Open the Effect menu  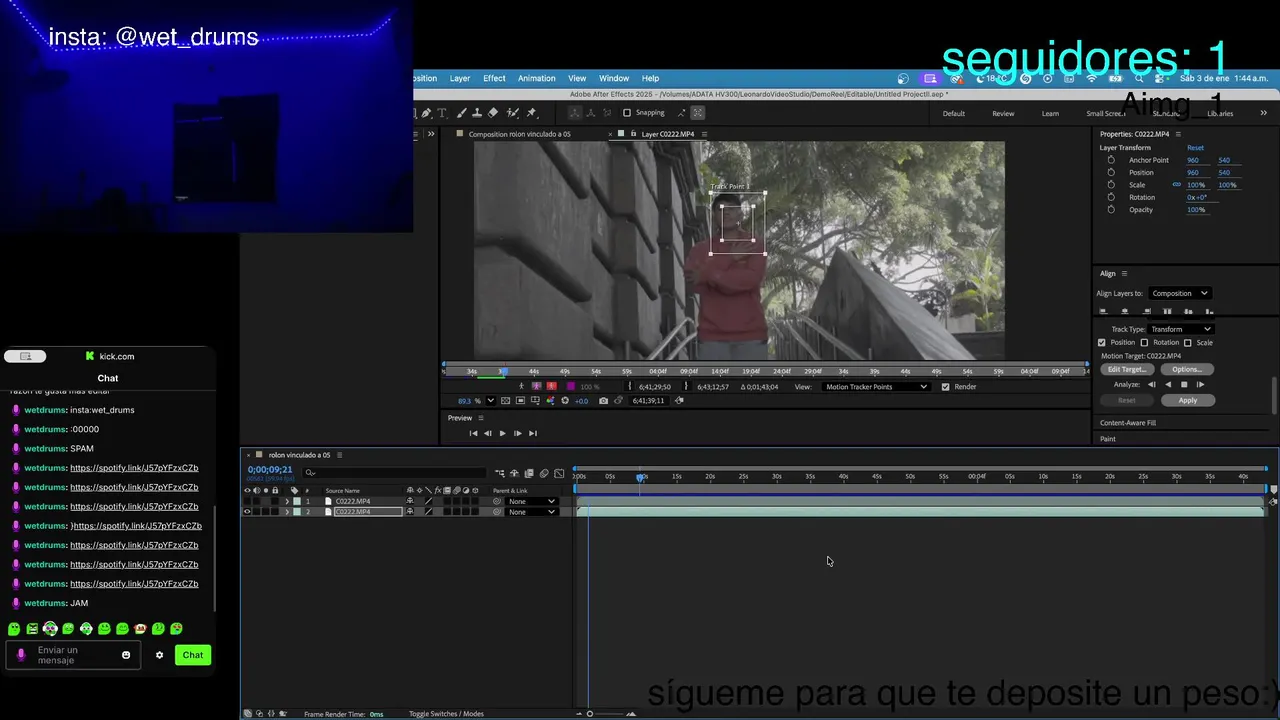494,78
